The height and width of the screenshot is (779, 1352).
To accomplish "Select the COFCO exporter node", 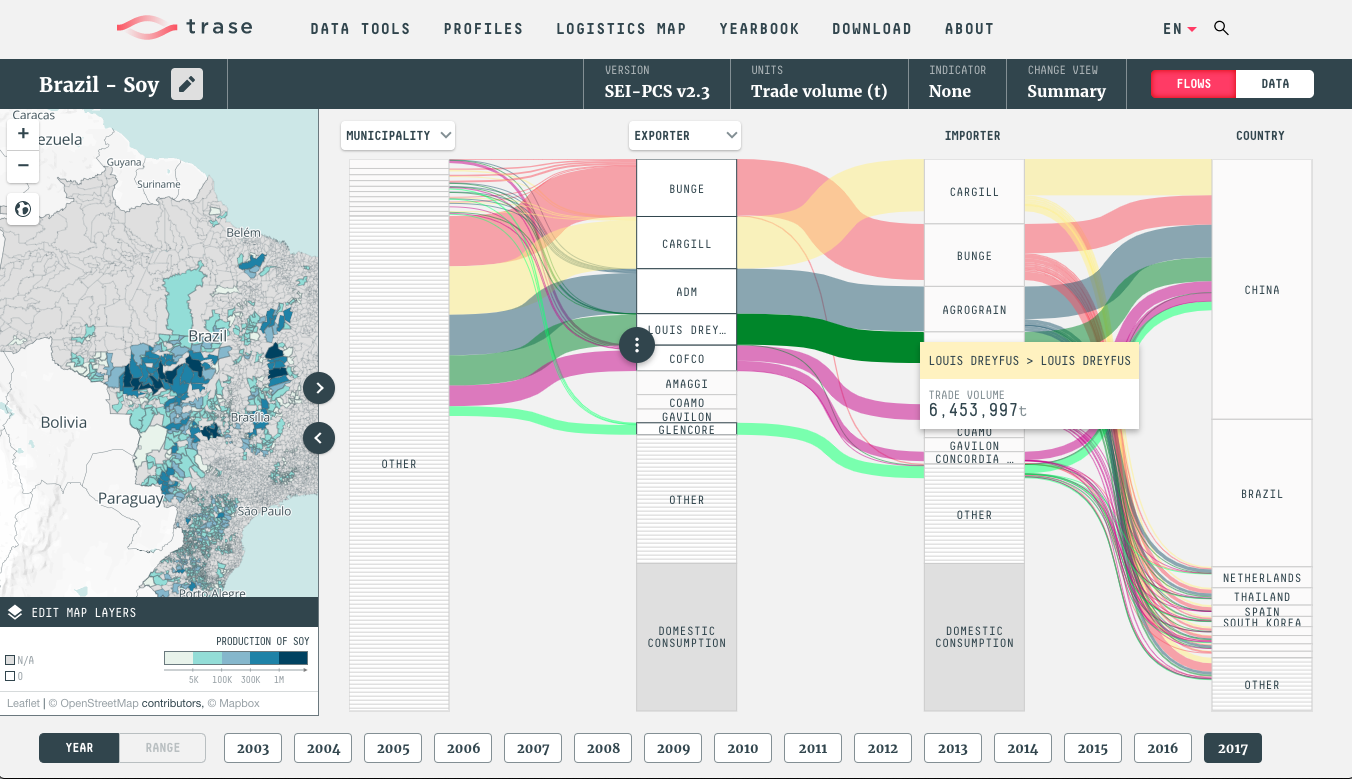I will click(x=686, y=358).
